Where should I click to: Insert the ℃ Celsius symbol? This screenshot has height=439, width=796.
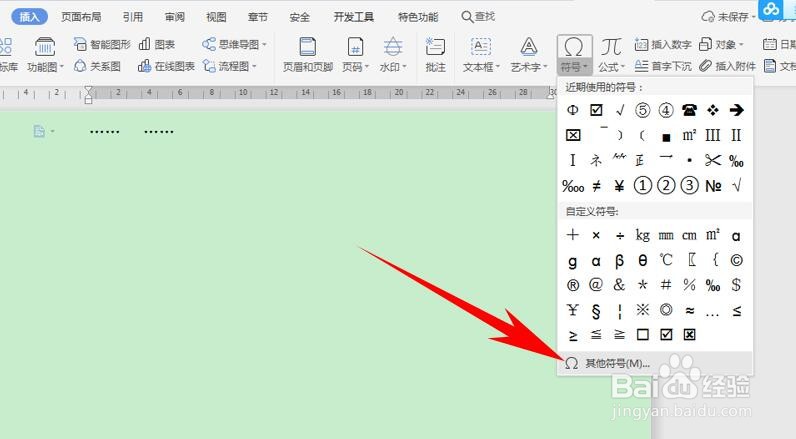click(x=666, y=260)
